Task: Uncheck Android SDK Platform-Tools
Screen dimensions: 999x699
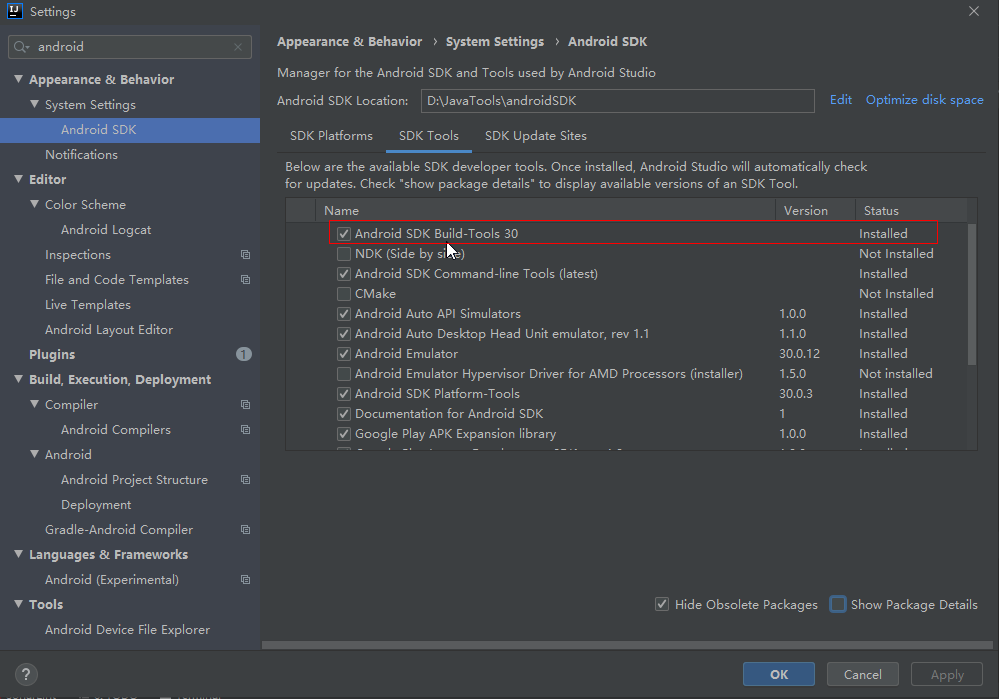Action: coord(343,394)
